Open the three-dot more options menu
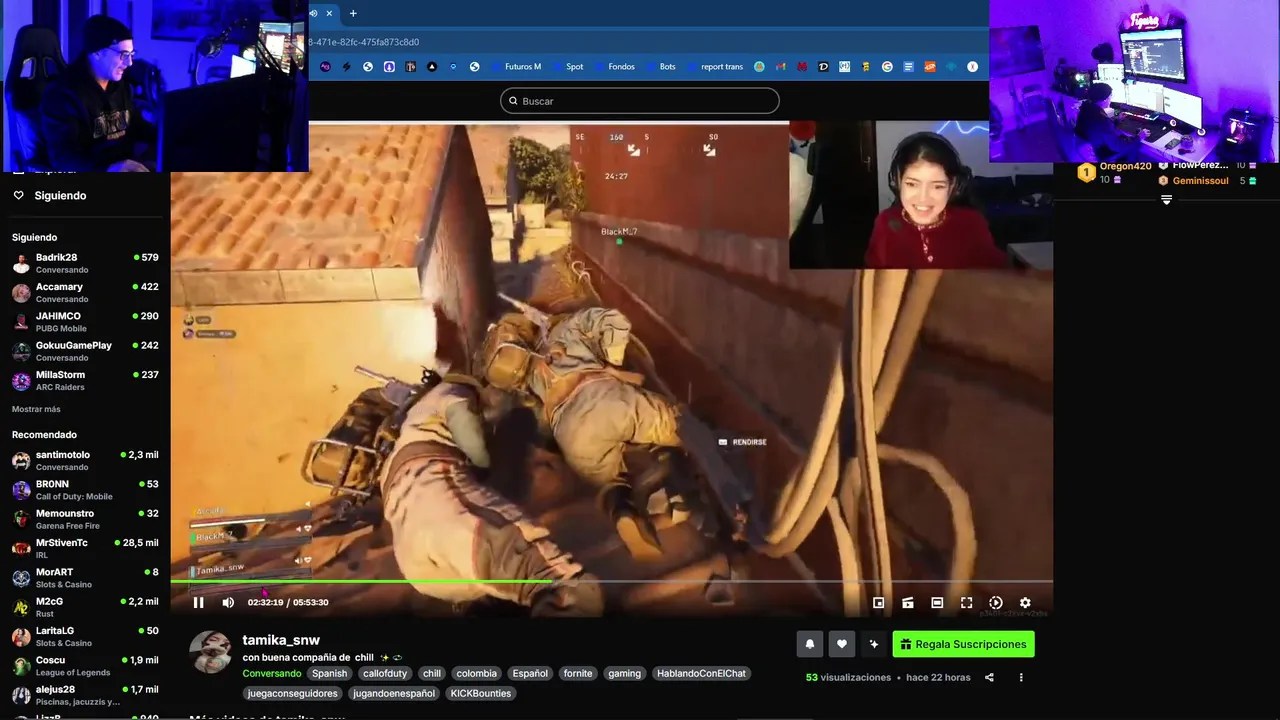Screen dimensions: 1280x720 (x=1021, y=677)
